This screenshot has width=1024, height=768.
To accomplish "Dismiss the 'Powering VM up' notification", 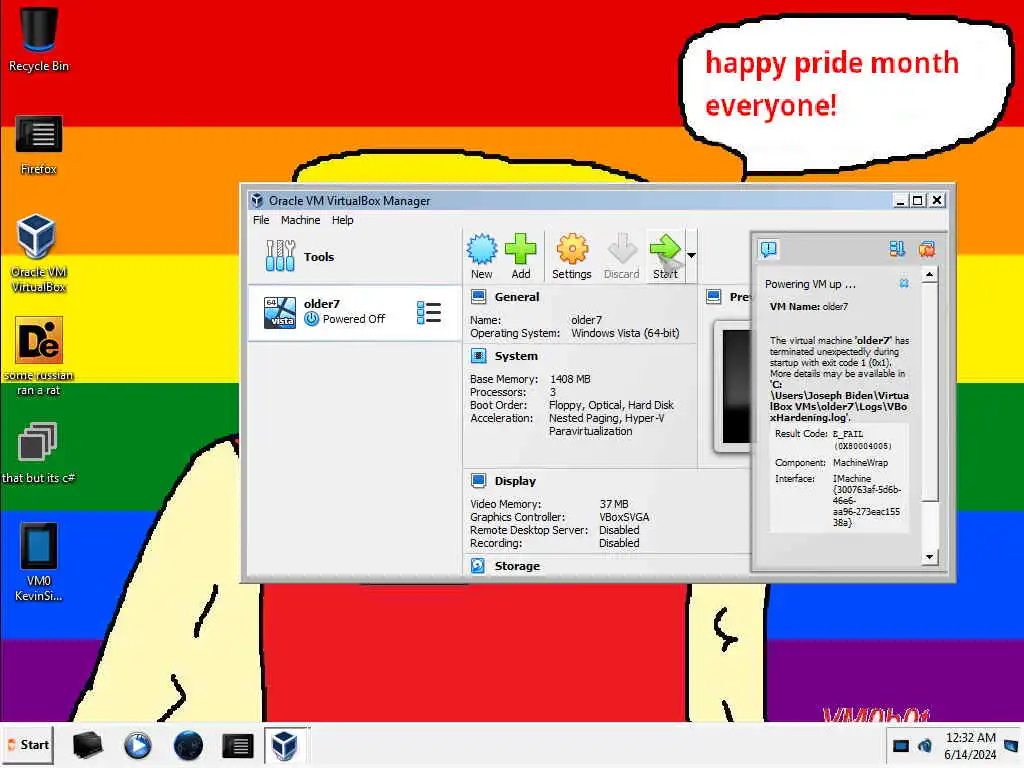I will (904, 283).
